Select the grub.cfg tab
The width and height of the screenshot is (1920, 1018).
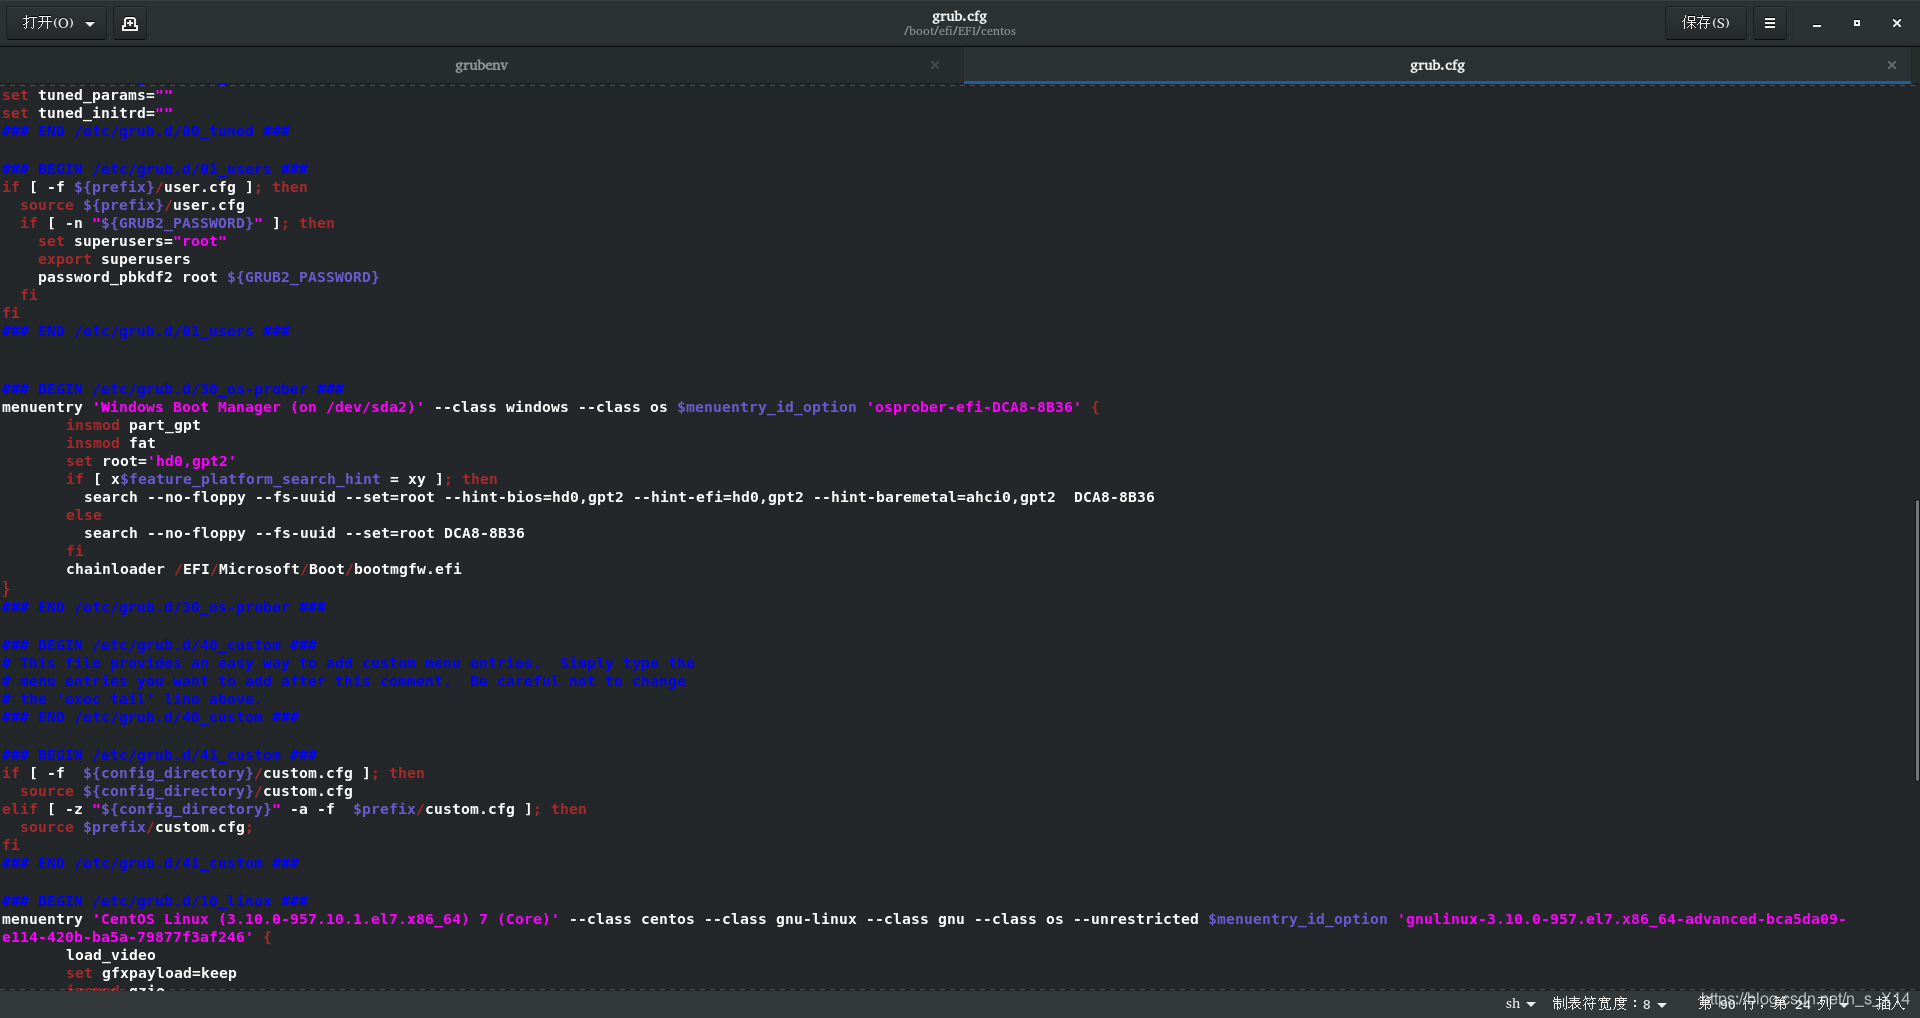1437,65
